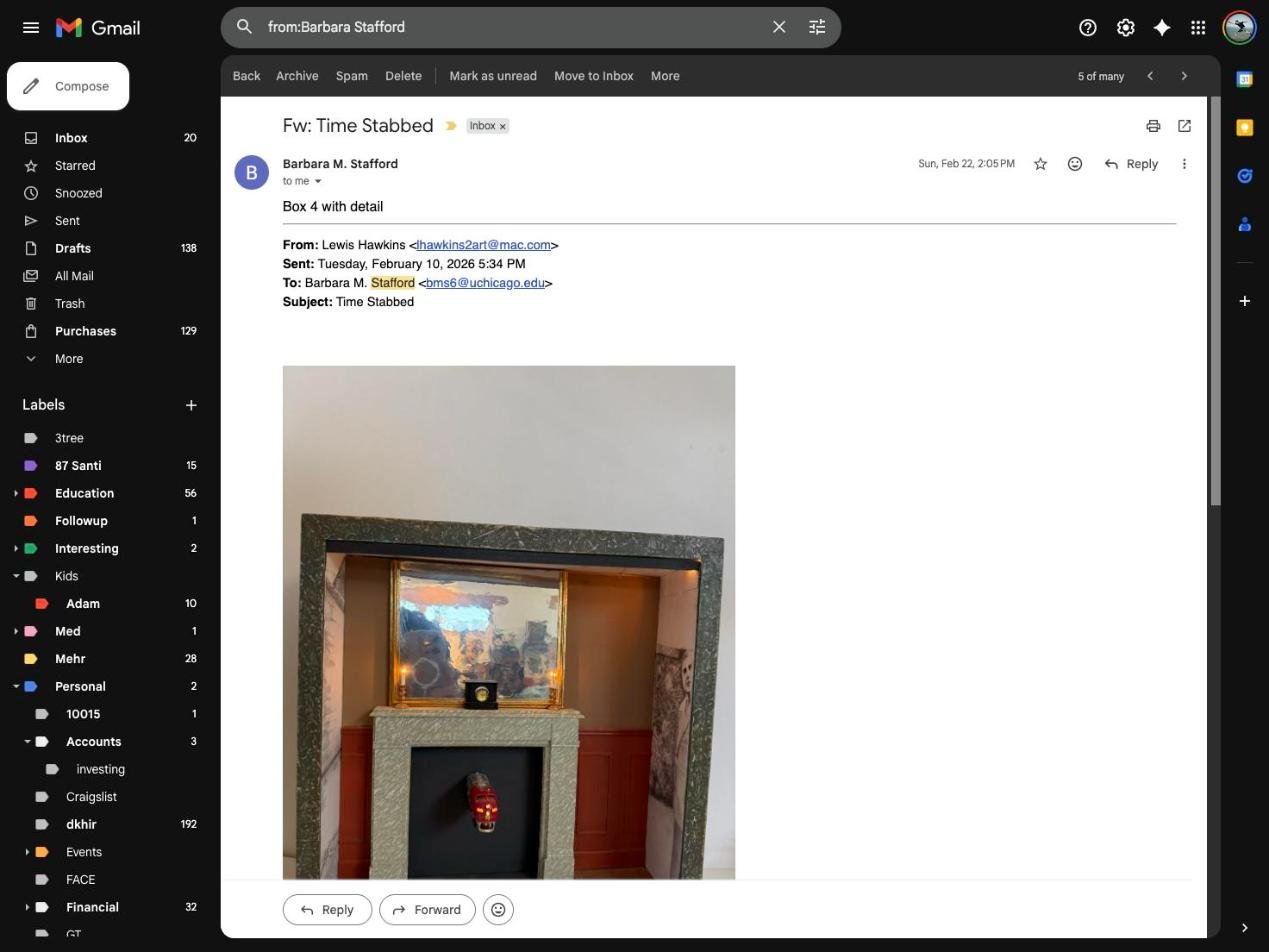The width and height of the screenshot is (1269, 952).
Task: Open email in new window icon
Action: [1184, 126]
